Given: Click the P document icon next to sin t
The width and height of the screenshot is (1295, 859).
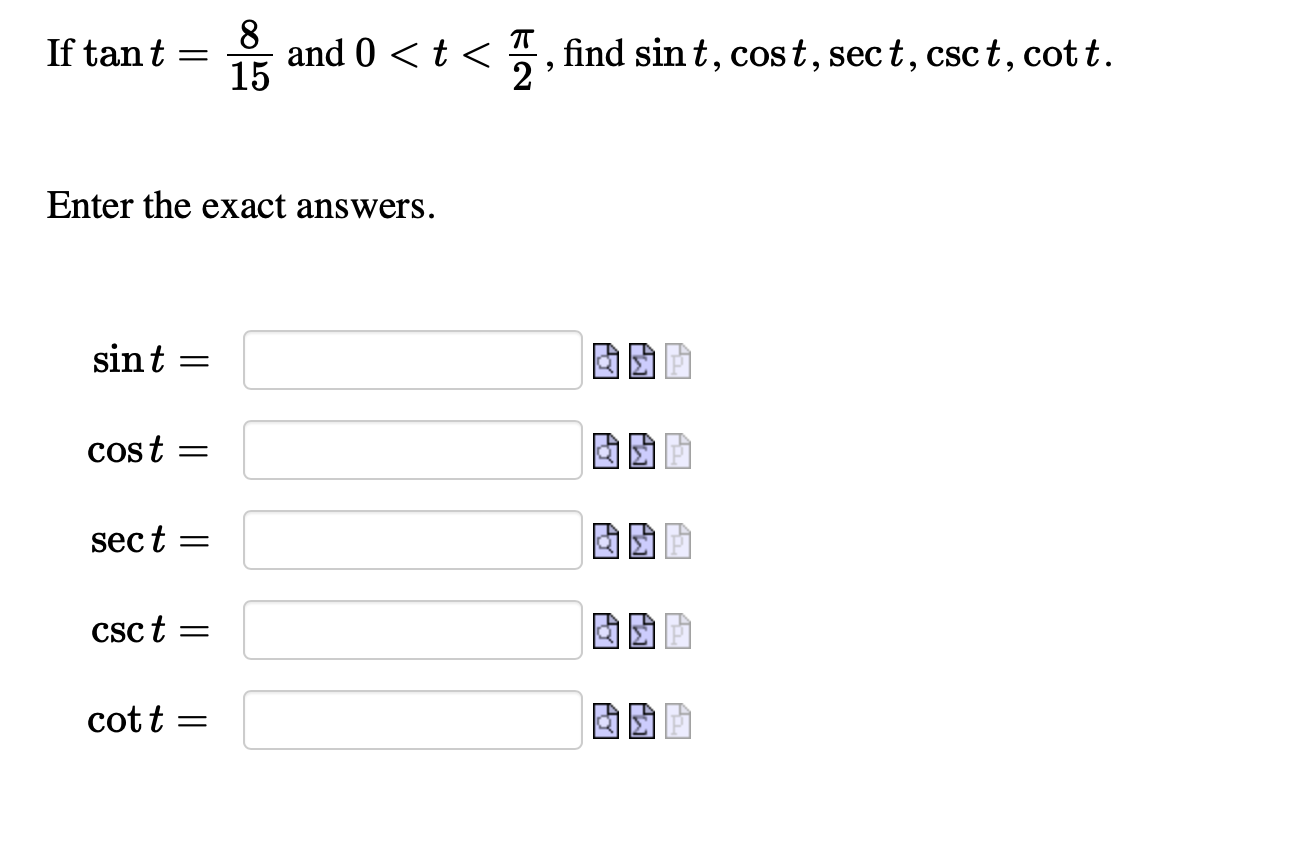Looking at the screenshot, I should (x=678, y=362).
